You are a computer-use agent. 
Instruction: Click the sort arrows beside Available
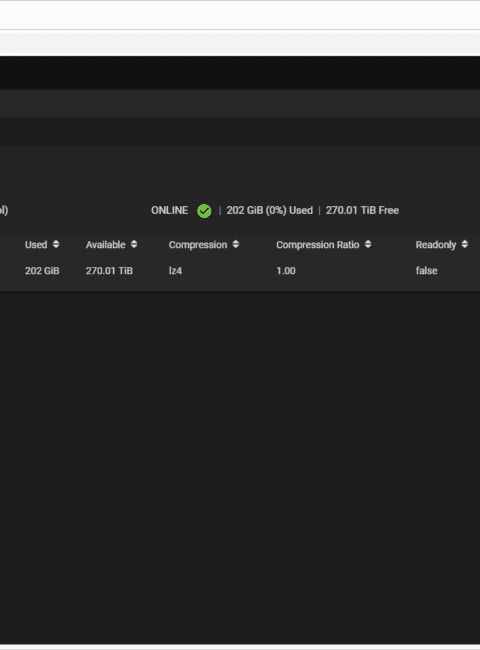tap(134, 245)
